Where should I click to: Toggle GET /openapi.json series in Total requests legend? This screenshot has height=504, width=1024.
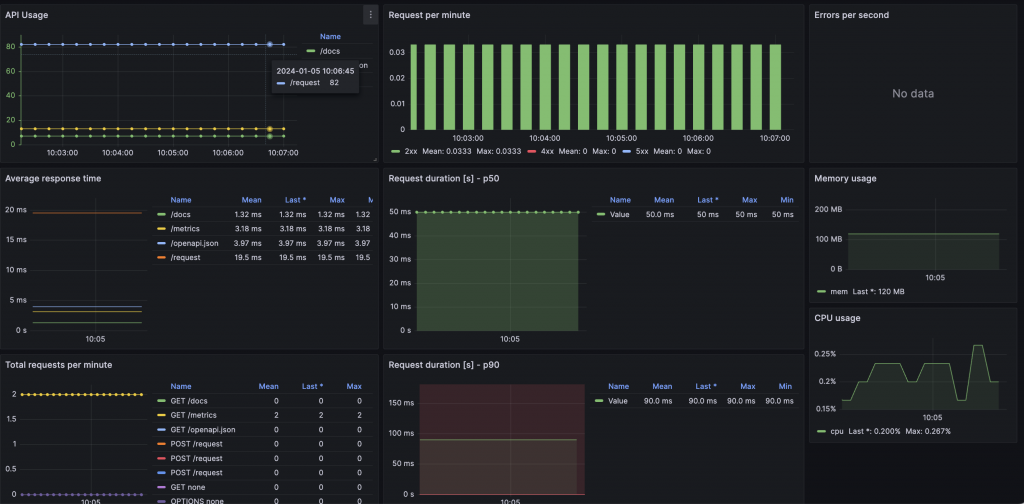tap(203, 430)
